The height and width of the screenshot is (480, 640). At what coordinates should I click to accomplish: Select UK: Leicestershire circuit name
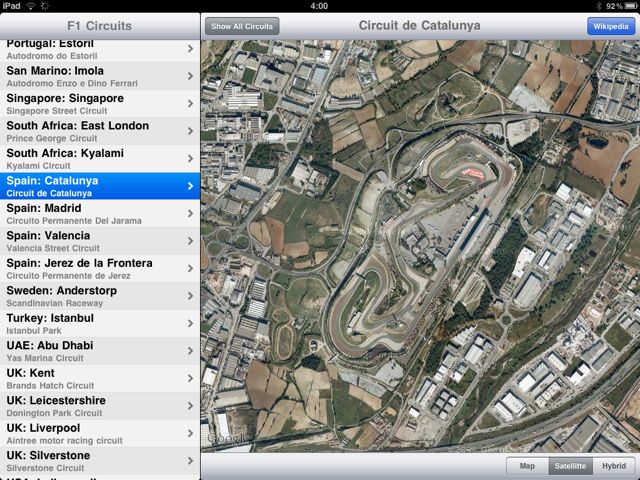(56, 400)
